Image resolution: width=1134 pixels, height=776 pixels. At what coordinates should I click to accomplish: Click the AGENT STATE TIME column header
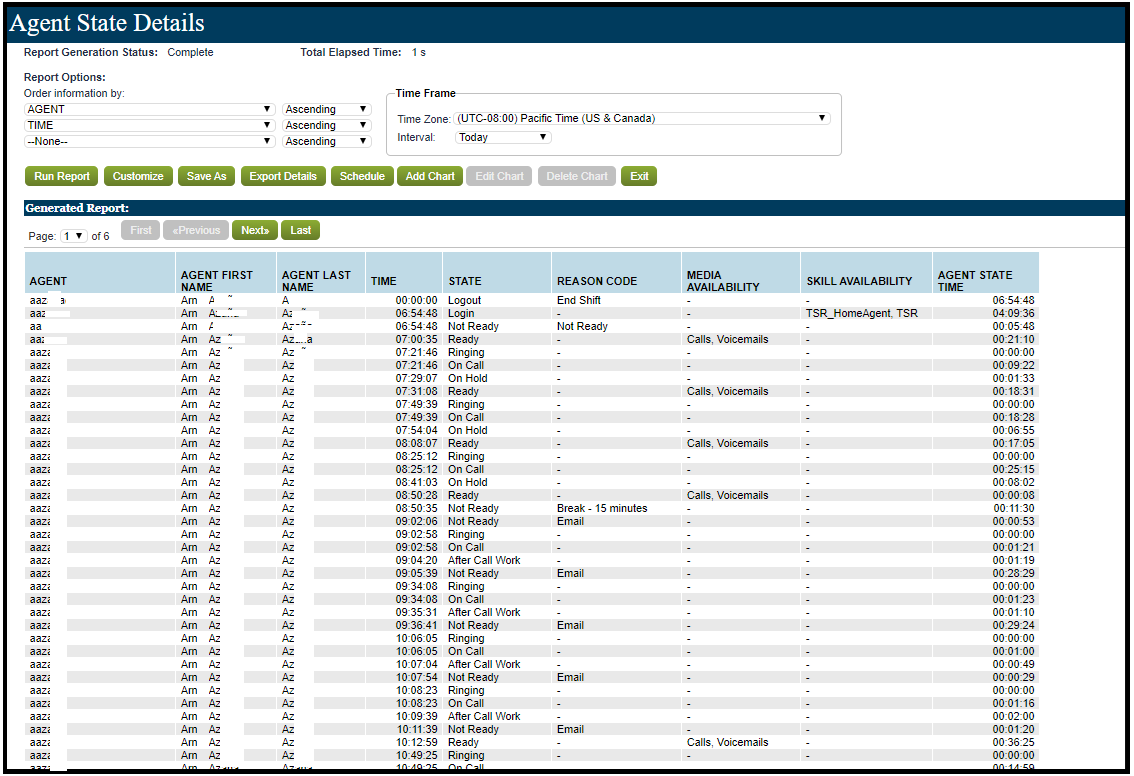click(x=975, y=281)
